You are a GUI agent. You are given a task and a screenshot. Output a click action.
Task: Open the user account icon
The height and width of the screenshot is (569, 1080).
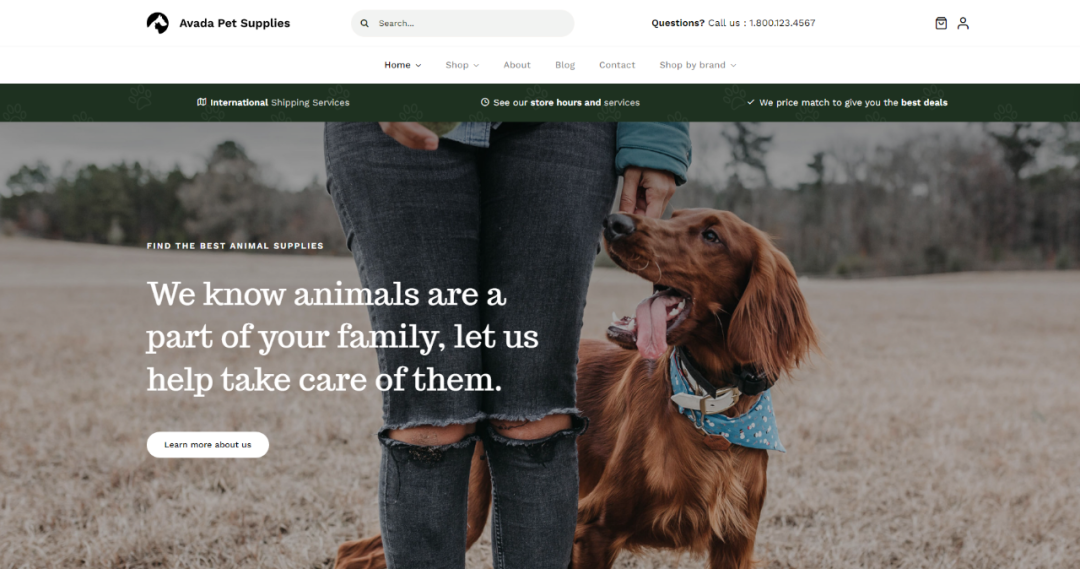click(963, 23)
